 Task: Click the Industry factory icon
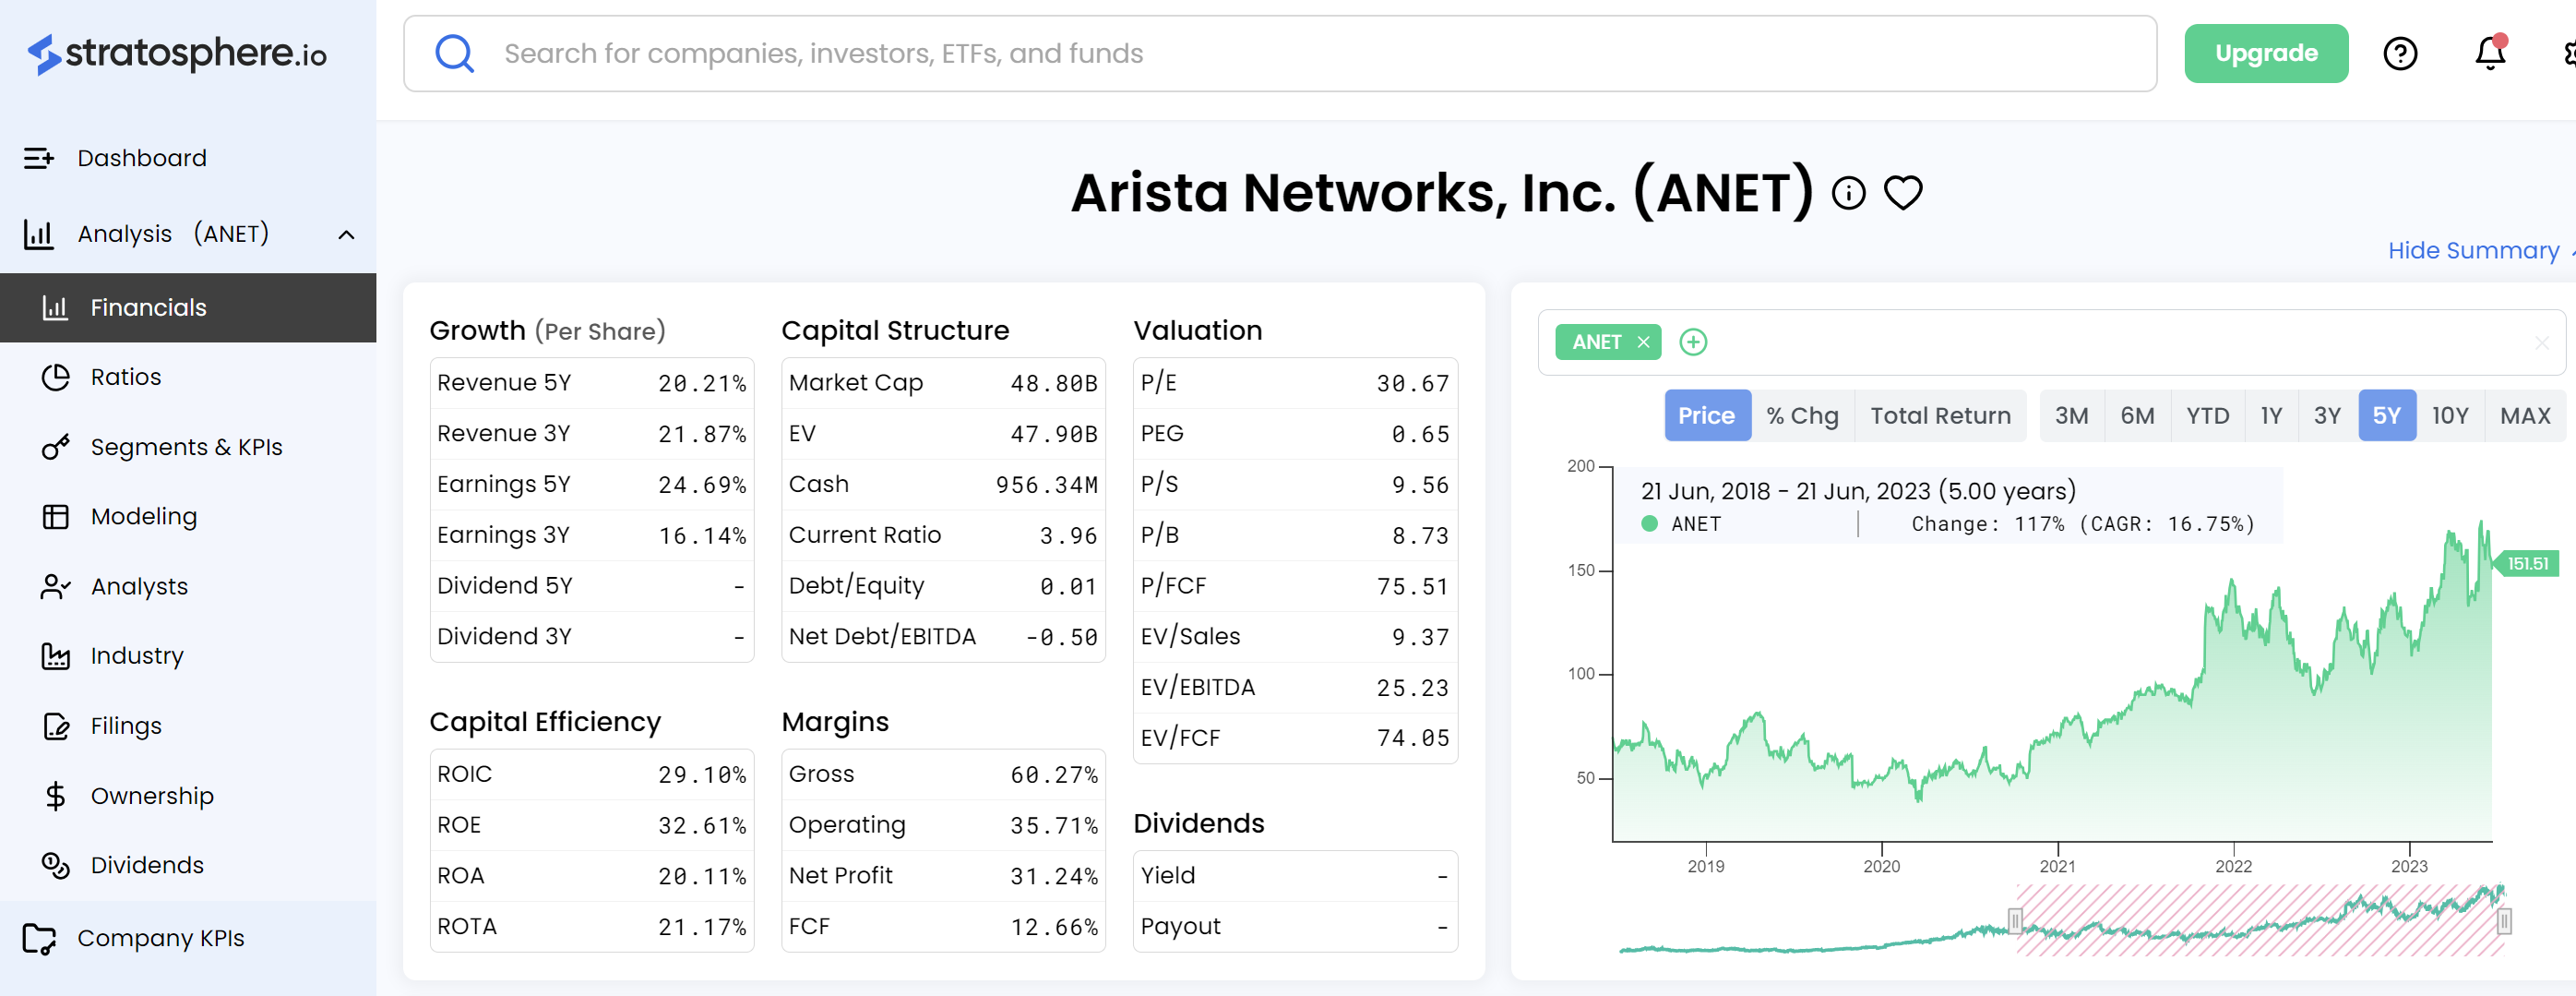(x=55, y=656)
